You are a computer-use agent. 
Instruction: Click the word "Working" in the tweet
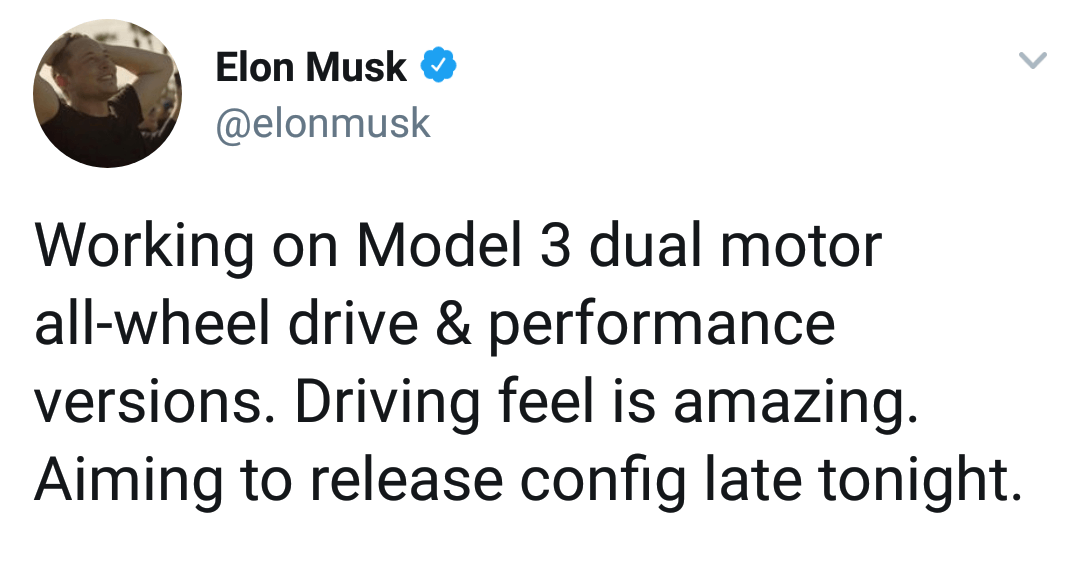tap(145, 248)
